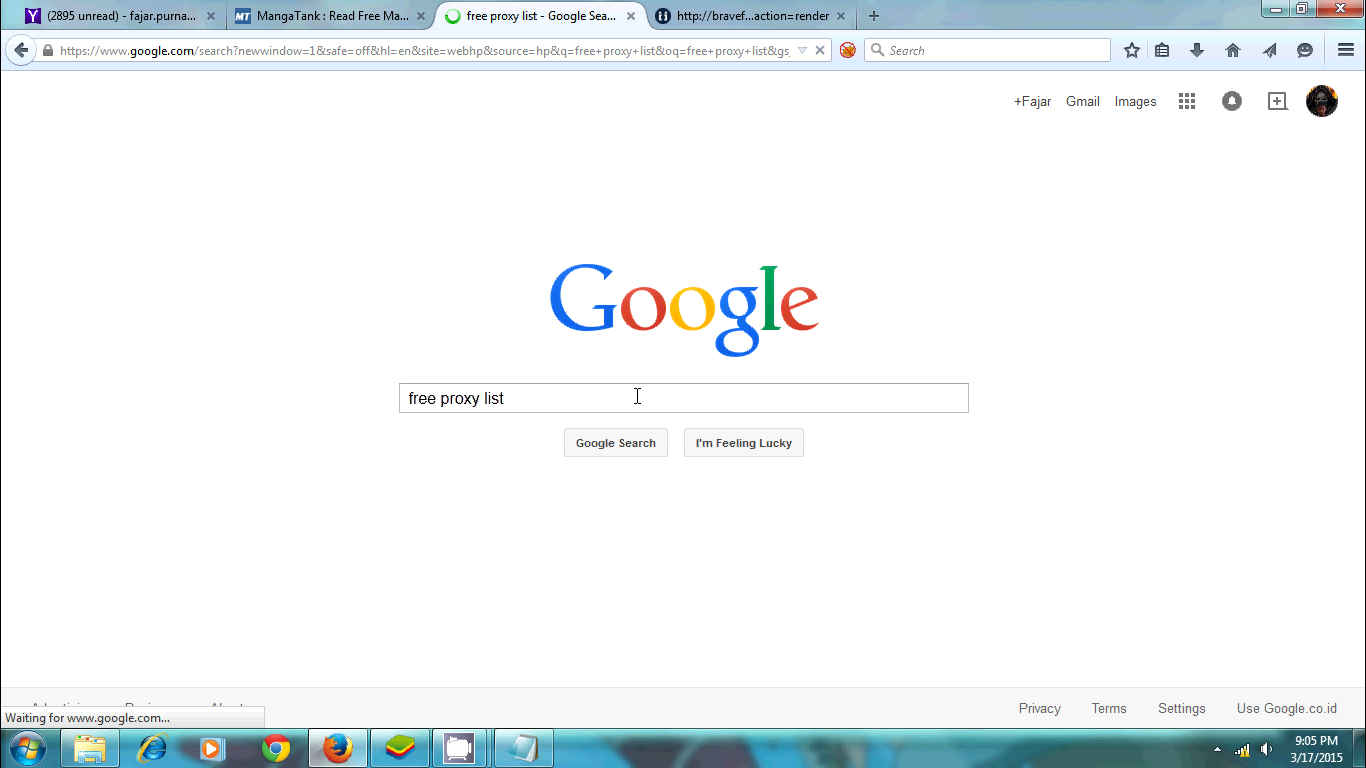Click the paper plane toolbar icon
The width and height of the screenshot is (1366, 768).
(x=1269, y=50)
